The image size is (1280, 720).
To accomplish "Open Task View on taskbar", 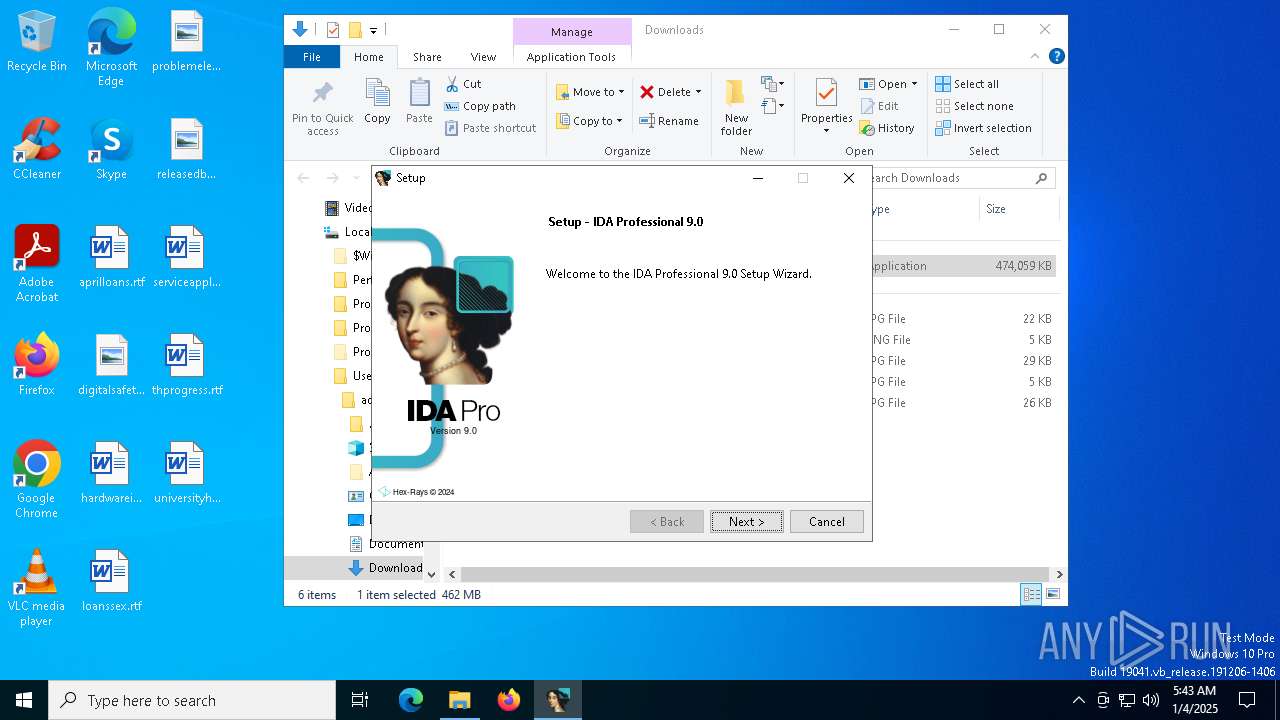I will (360, 700).
